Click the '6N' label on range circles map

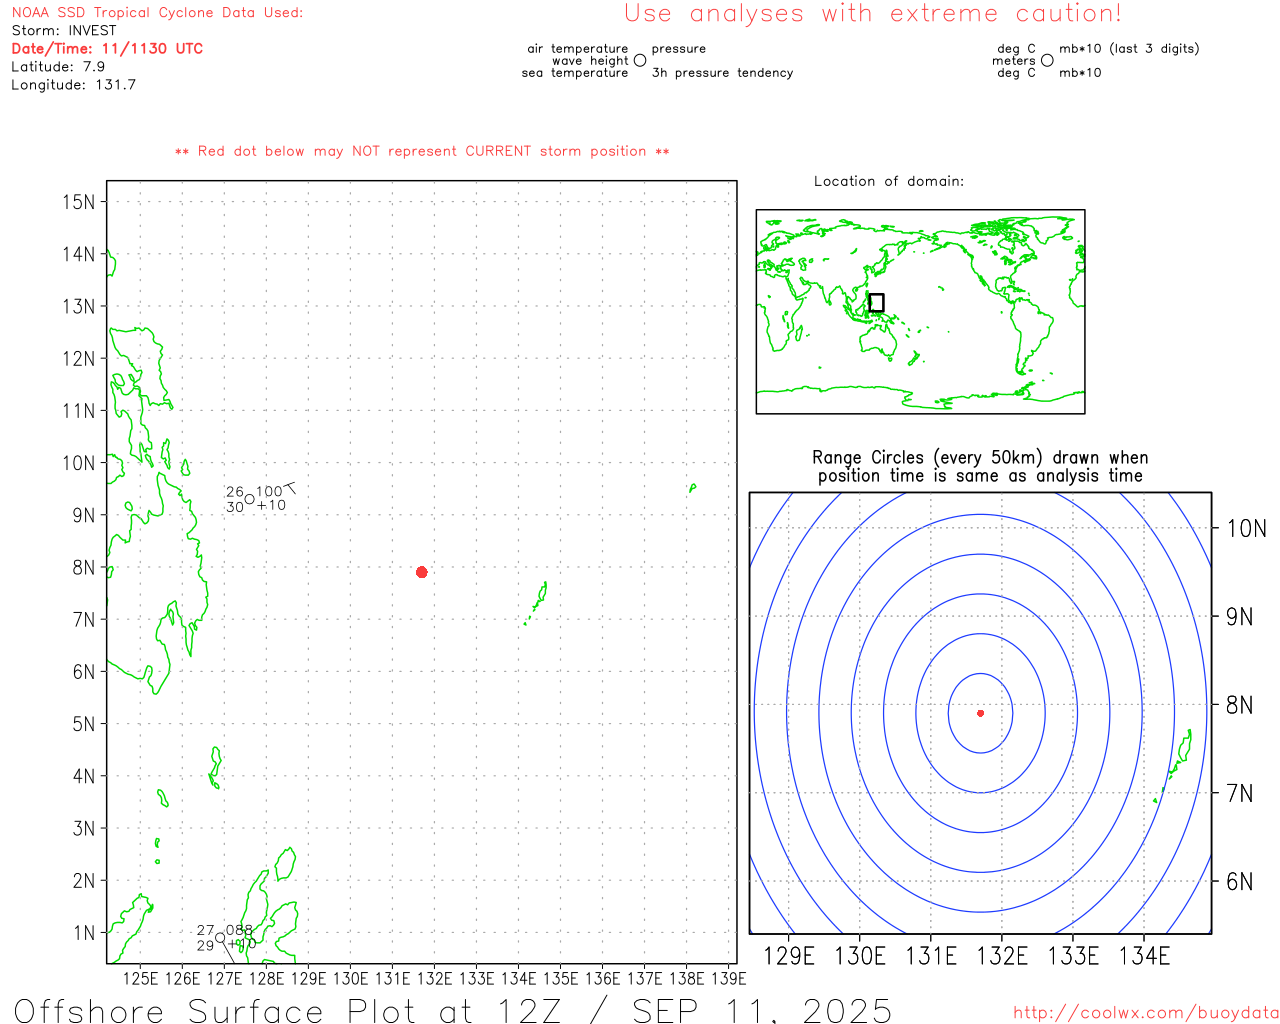pos(1239,881)
